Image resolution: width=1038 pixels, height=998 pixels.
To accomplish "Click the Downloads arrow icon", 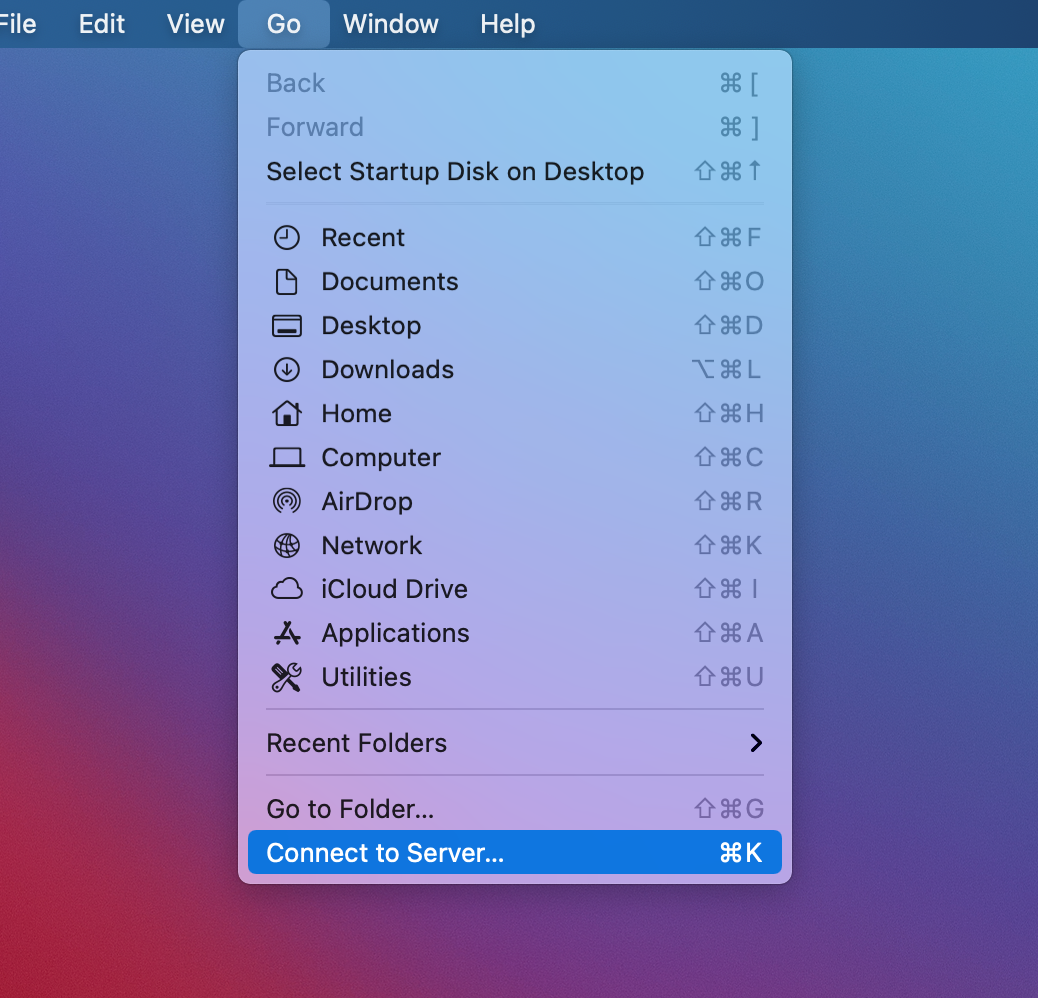I will click(x=287, y=369).
